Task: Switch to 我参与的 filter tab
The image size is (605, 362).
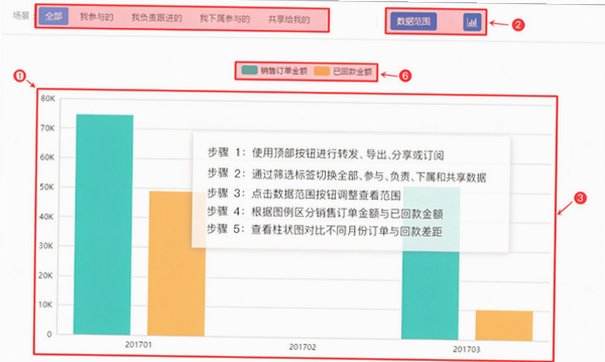Action: 96,17
